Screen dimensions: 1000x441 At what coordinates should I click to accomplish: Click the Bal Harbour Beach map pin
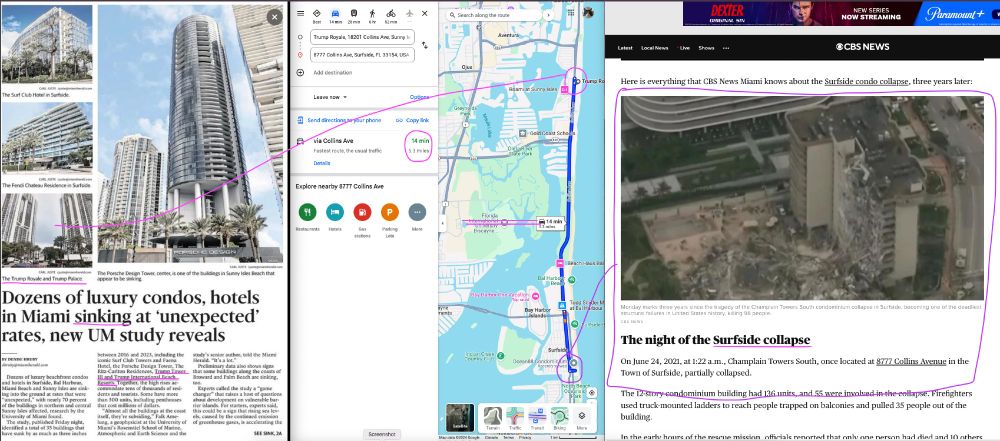click(x=572, y=280)
